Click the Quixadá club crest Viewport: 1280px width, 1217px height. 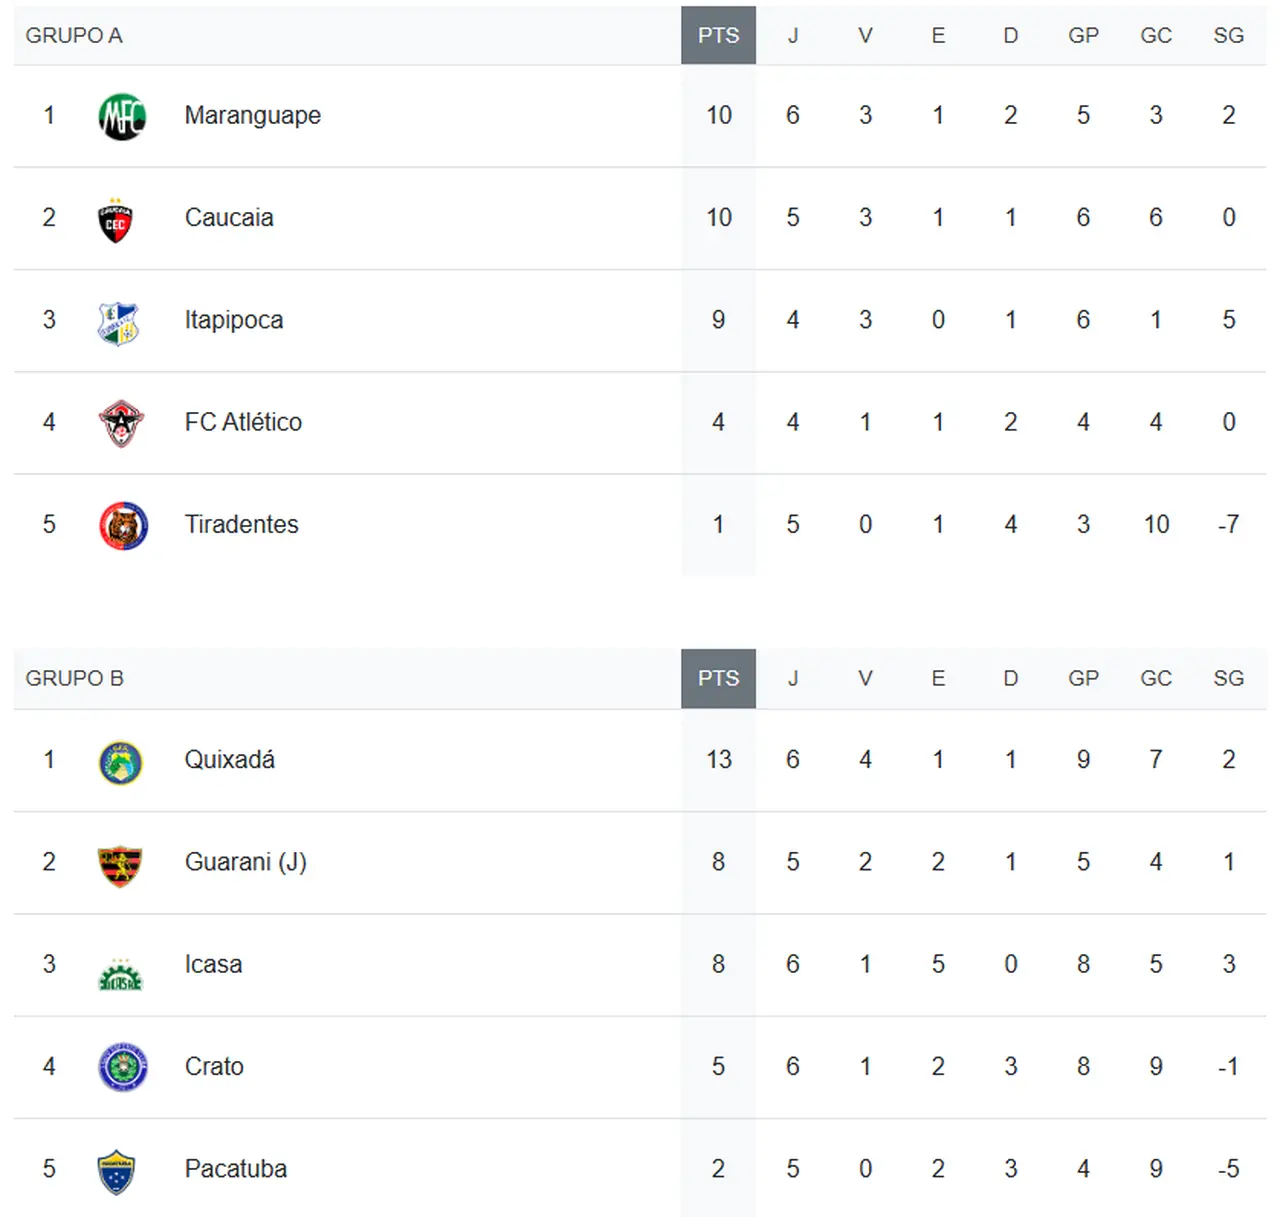121,762
